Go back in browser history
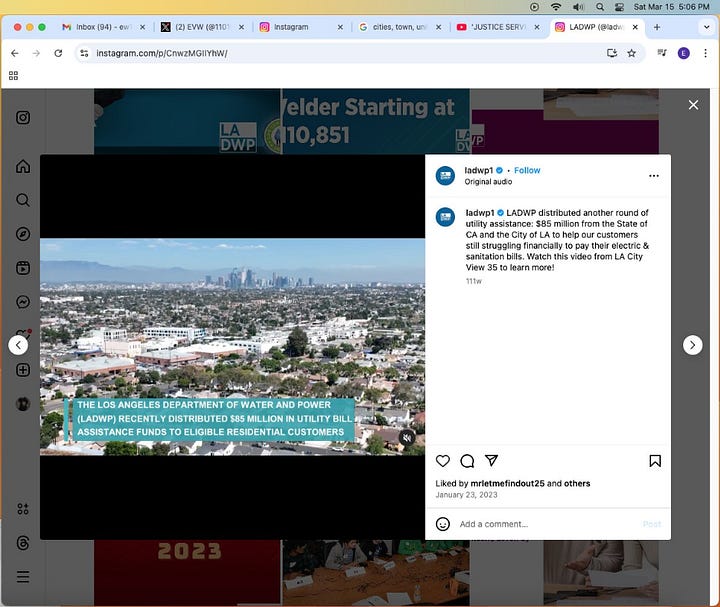 (15, 53)
